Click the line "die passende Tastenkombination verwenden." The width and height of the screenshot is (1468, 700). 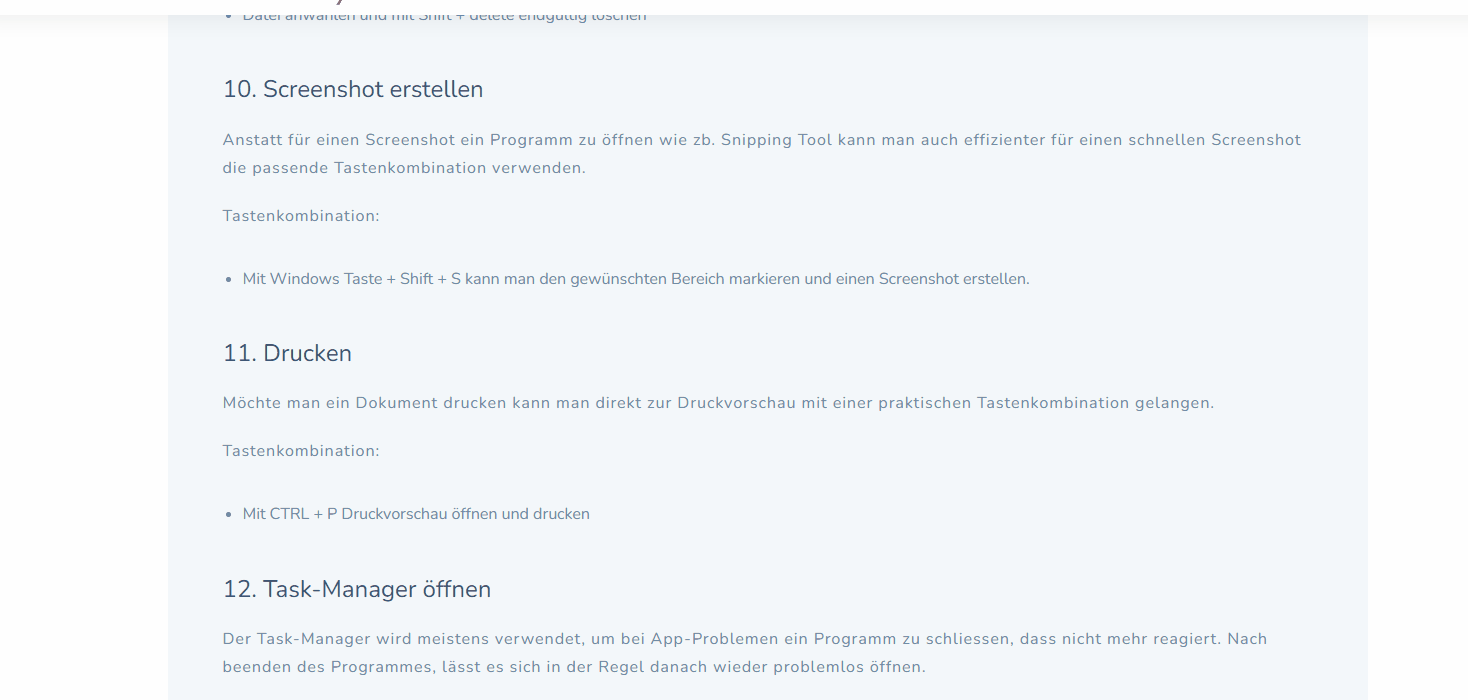click(x=404, y=168)
